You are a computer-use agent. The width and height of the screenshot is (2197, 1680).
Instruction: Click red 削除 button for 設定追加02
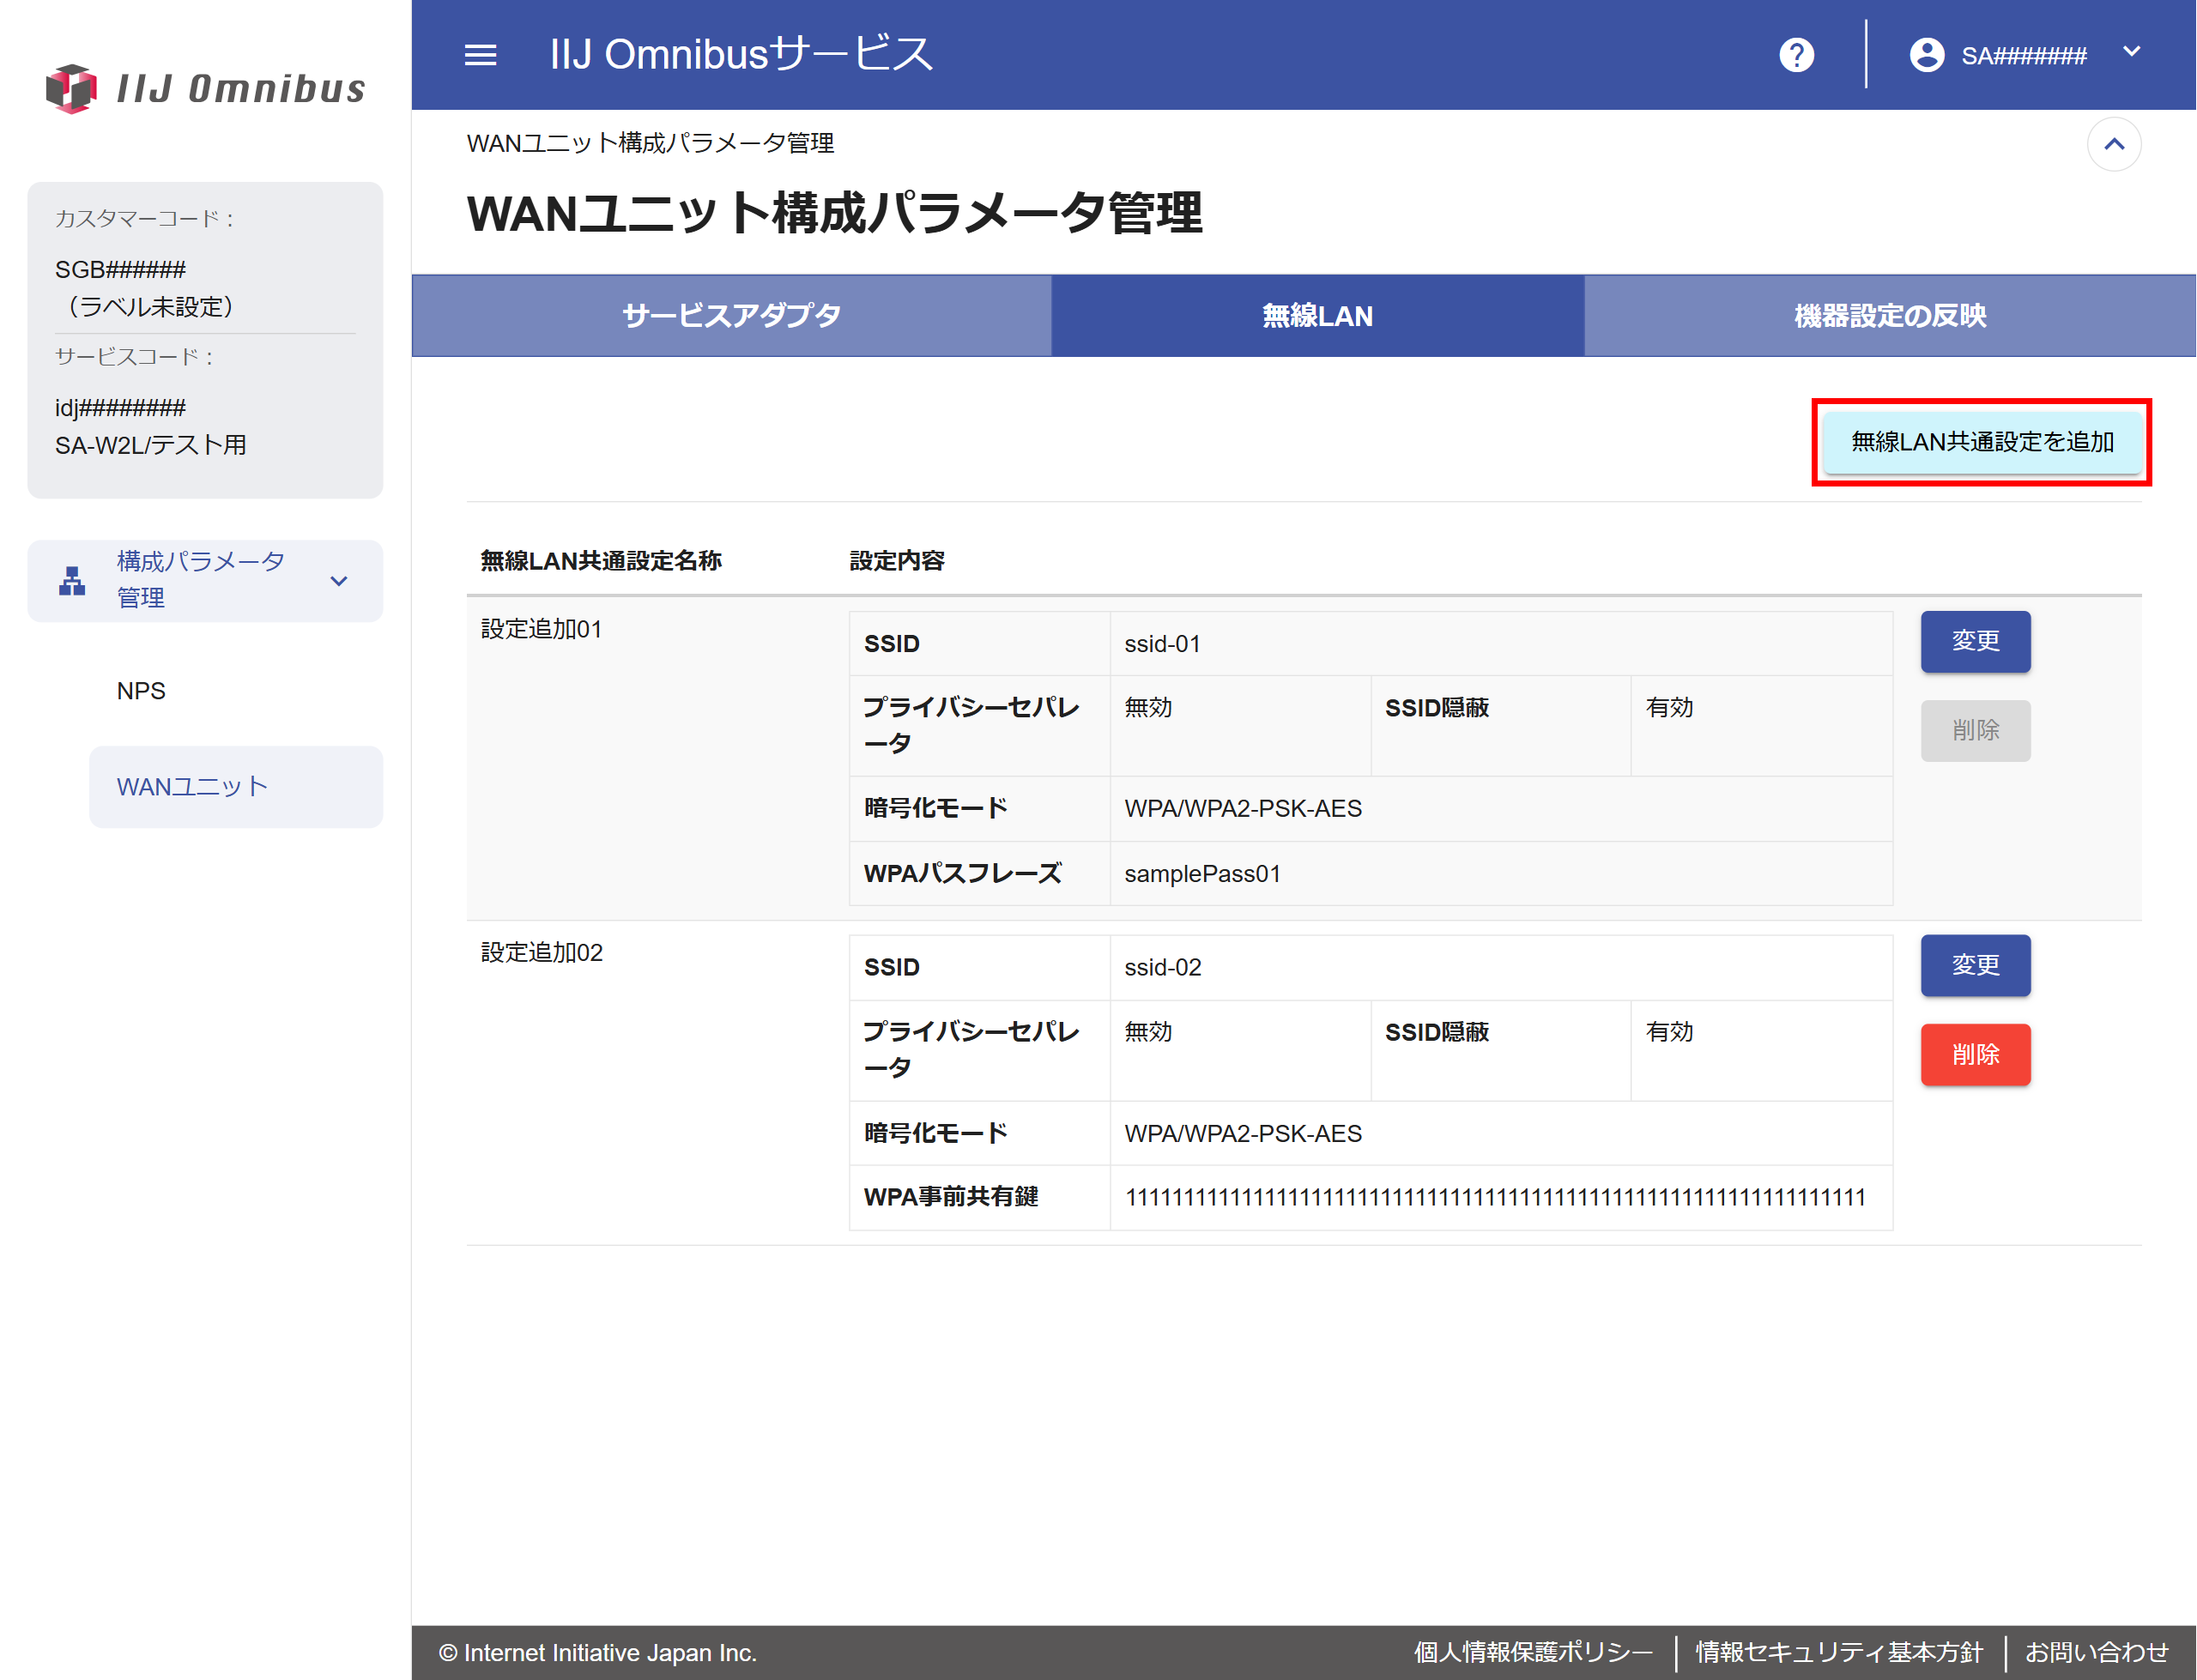(1975, 1055)
